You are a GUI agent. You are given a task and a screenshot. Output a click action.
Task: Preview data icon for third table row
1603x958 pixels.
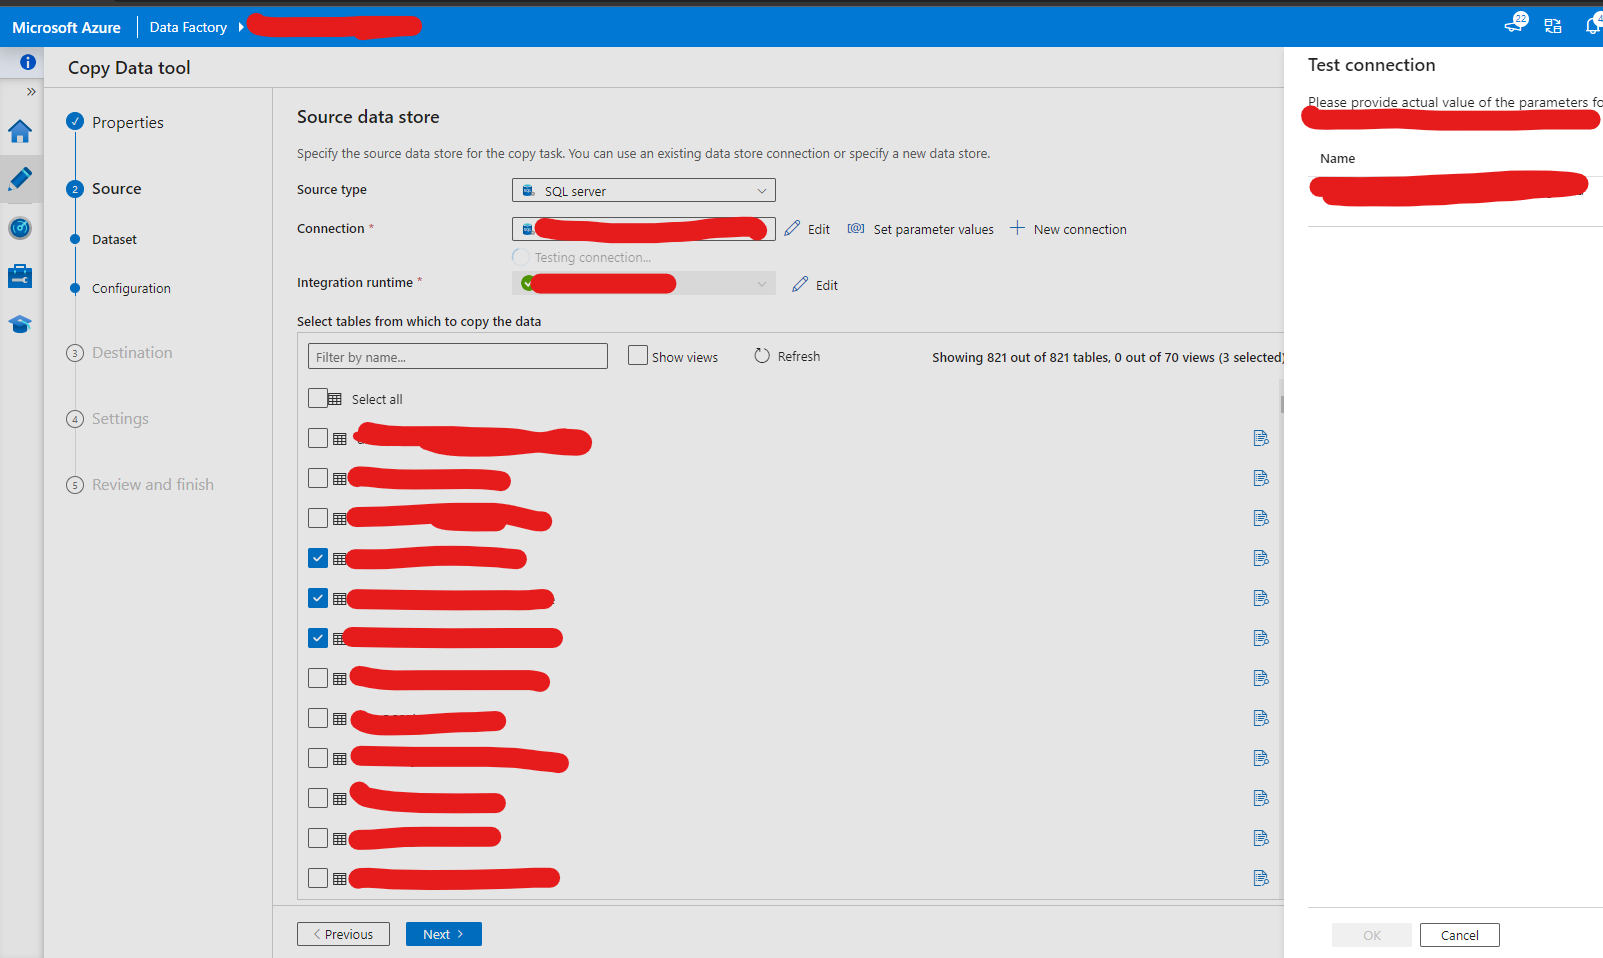(x=1261, y=518)
